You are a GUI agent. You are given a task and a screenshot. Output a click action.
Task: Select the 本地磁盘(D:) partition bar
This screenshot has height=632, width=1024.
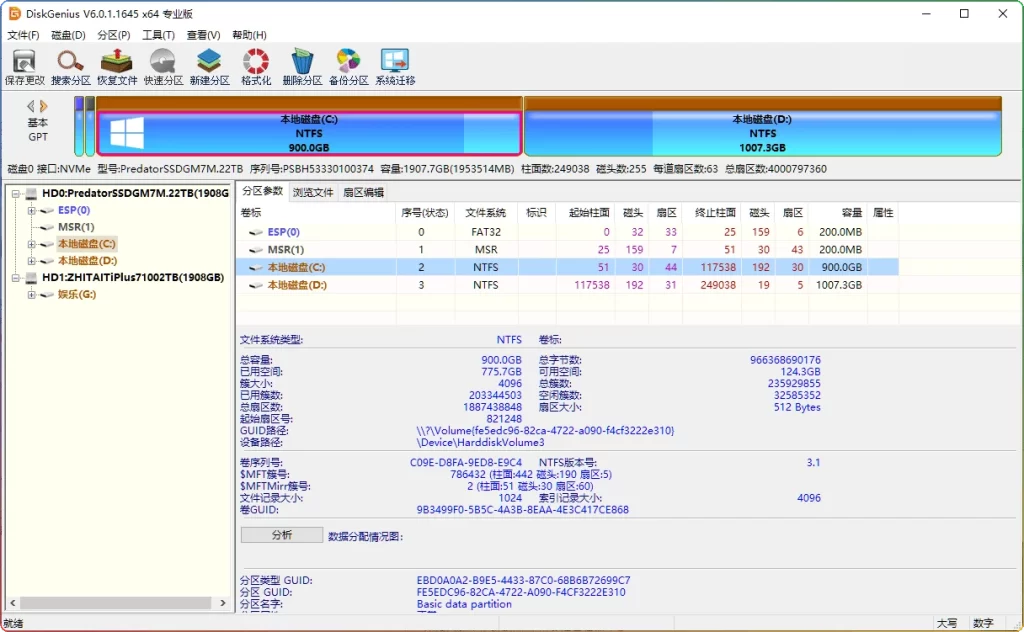click(762, 133)
